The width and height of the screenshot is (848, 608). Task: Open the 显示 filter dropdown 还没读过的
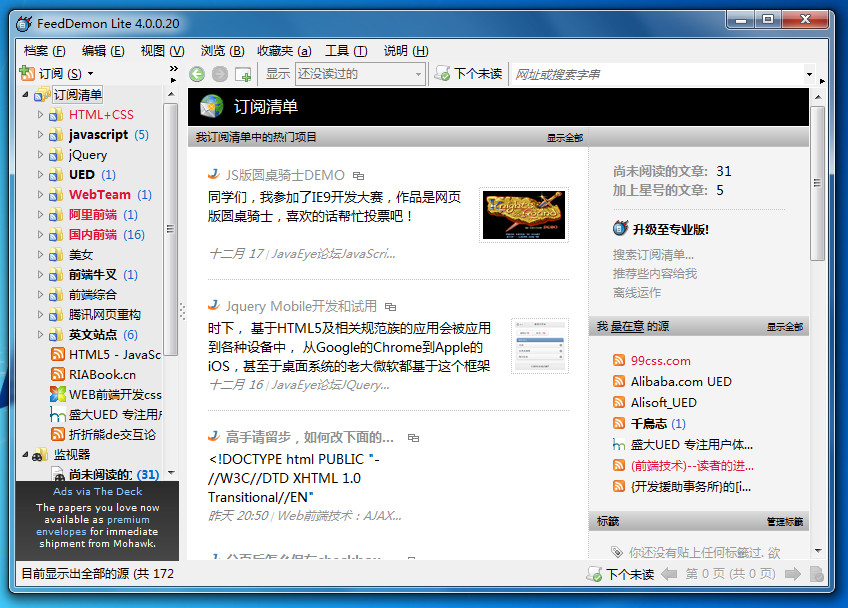(x=360, y=74)
